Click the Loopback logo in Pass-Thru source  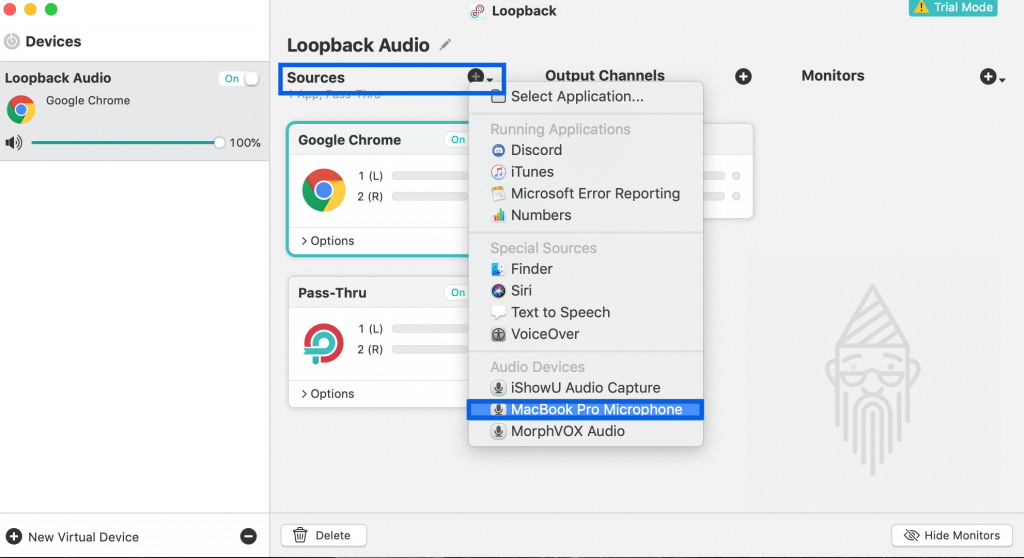coord(323,343)
